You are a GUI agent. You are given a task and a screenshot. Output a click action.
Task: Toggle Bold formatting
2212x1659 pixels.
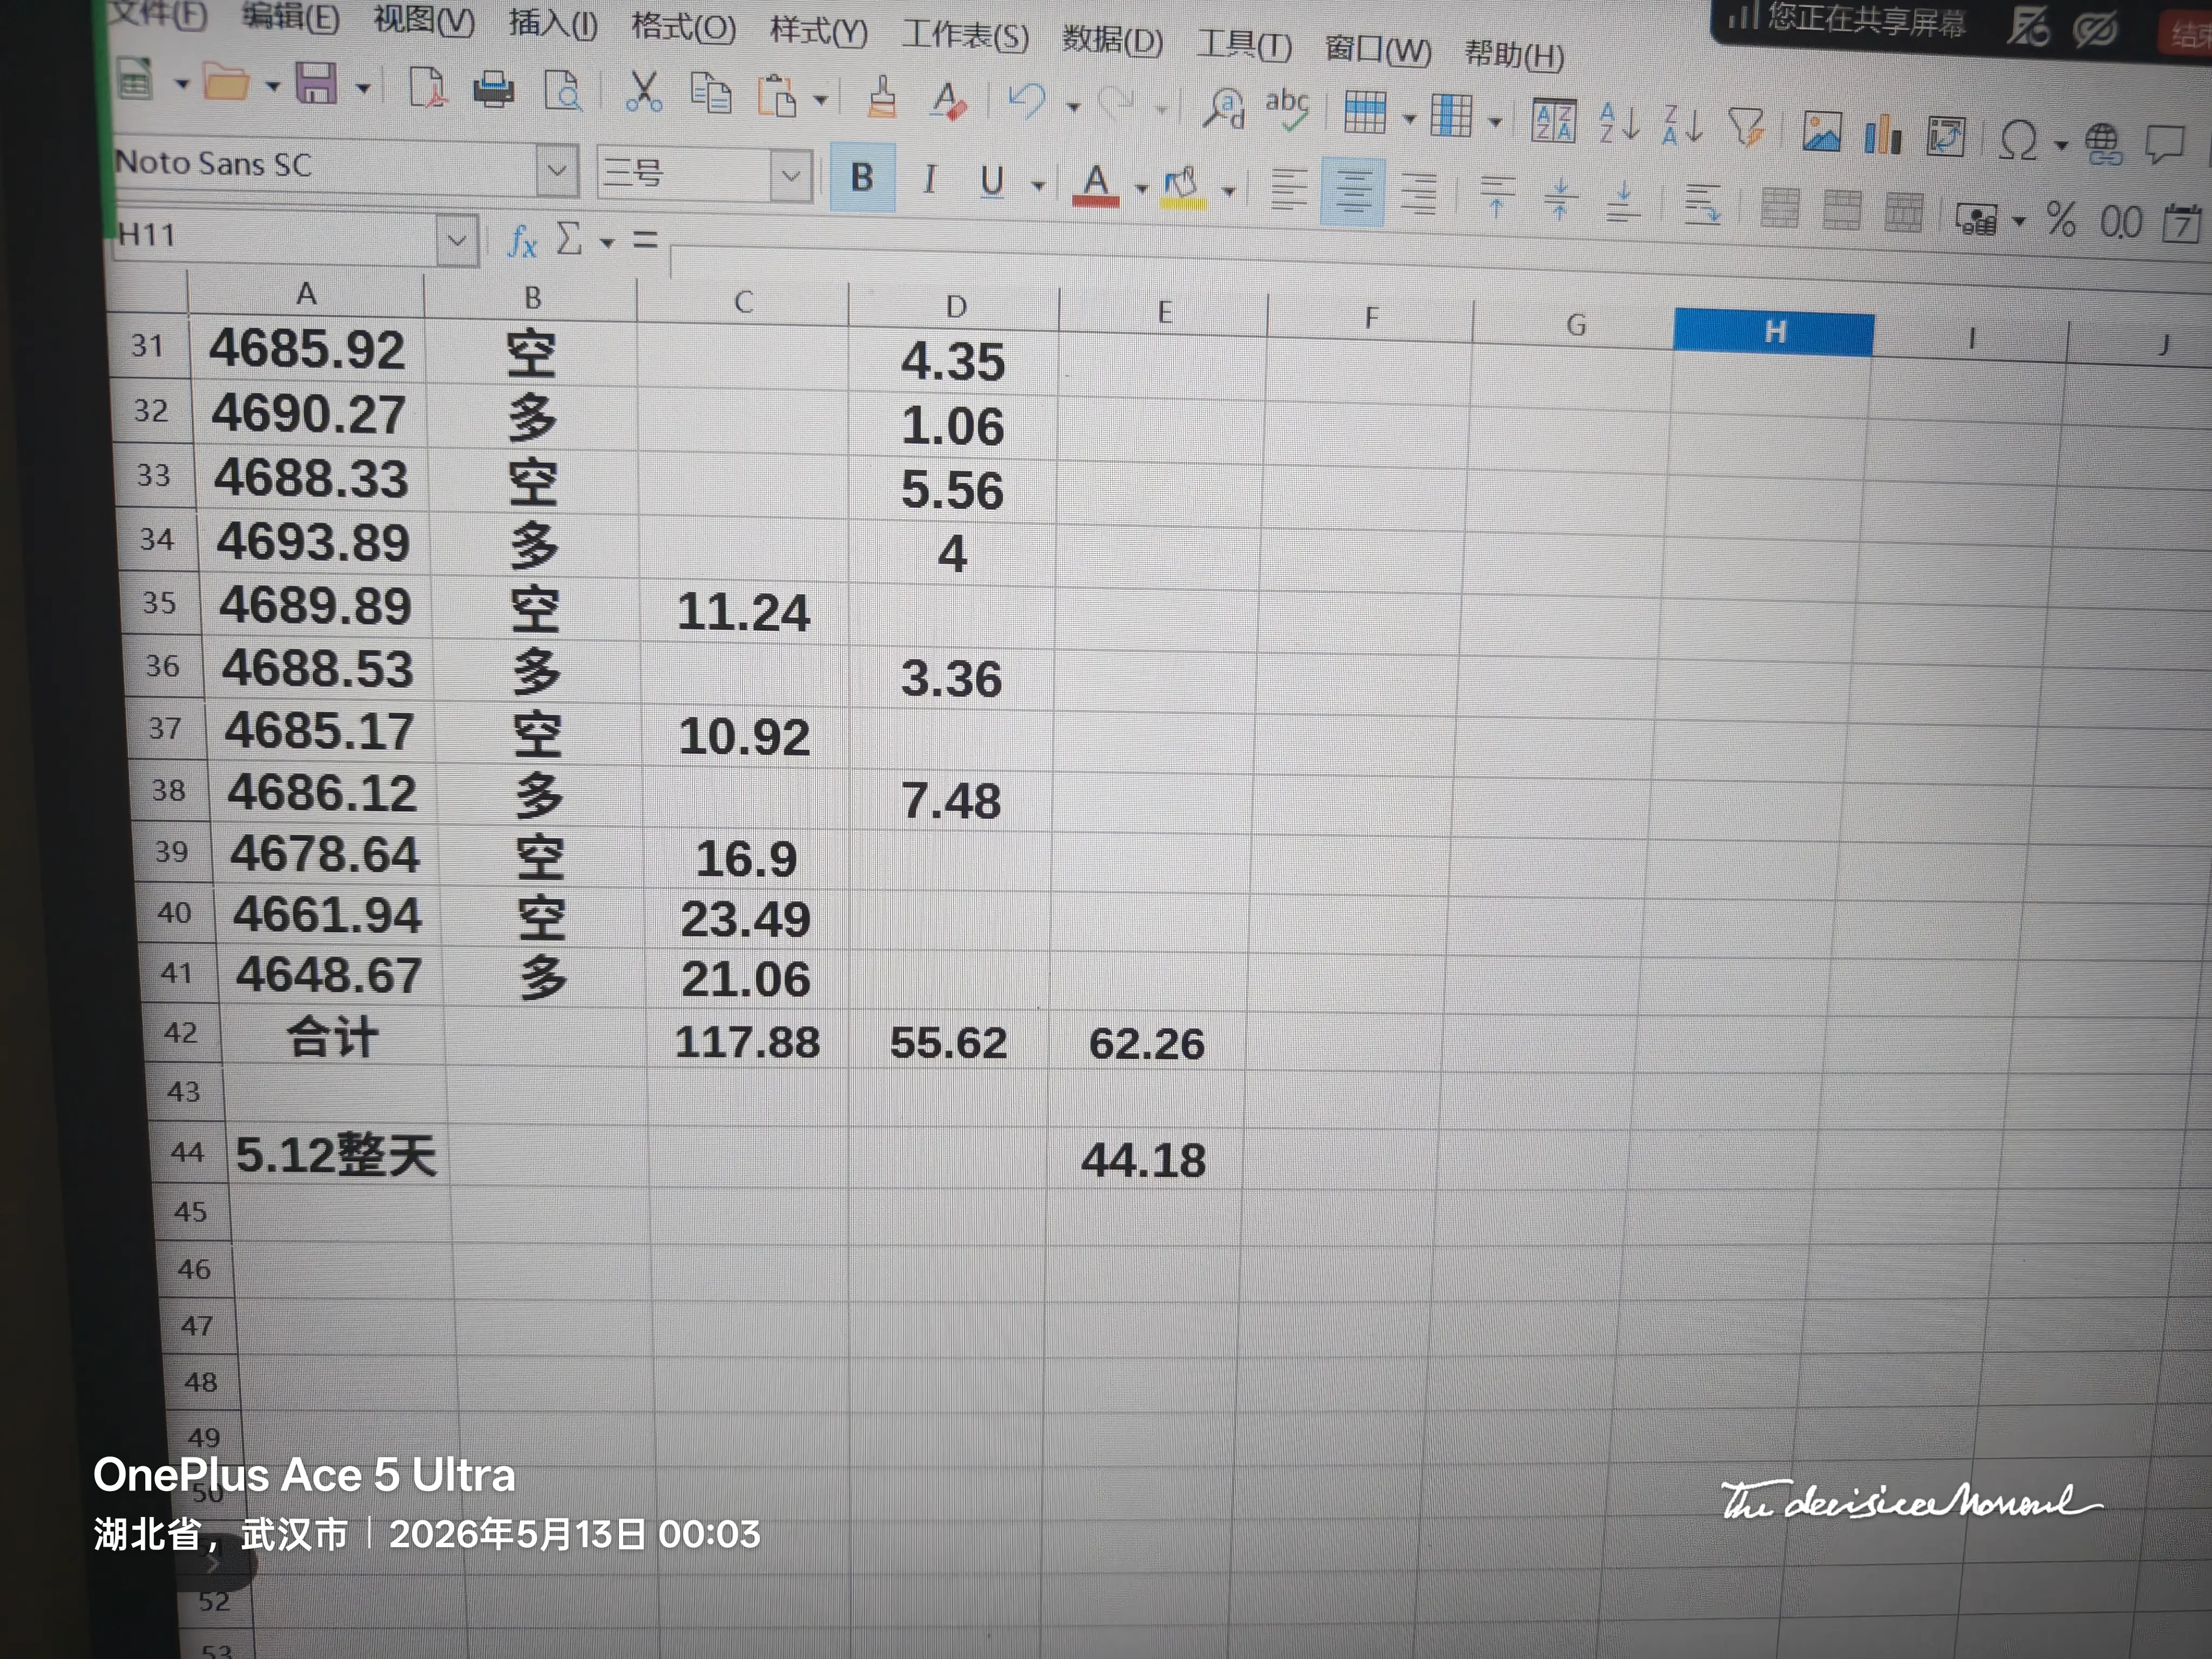[862, 177]
